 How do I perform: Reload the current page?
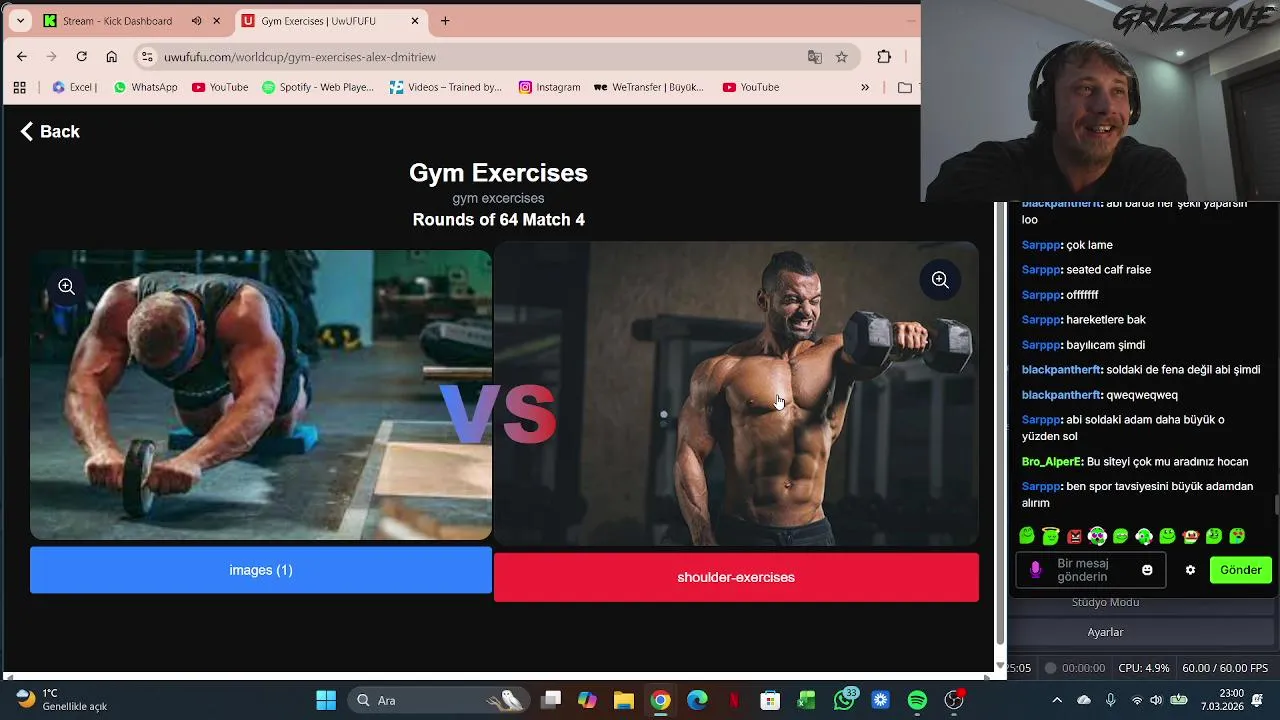[x=82, y=57]
